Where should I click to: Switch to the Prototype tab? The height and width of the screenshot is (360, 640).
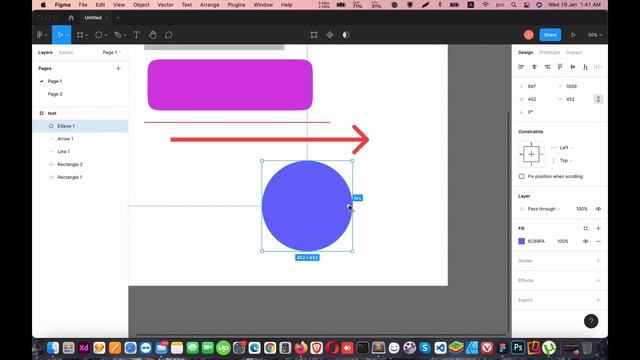pyautogui.click(x=549, y=52)
